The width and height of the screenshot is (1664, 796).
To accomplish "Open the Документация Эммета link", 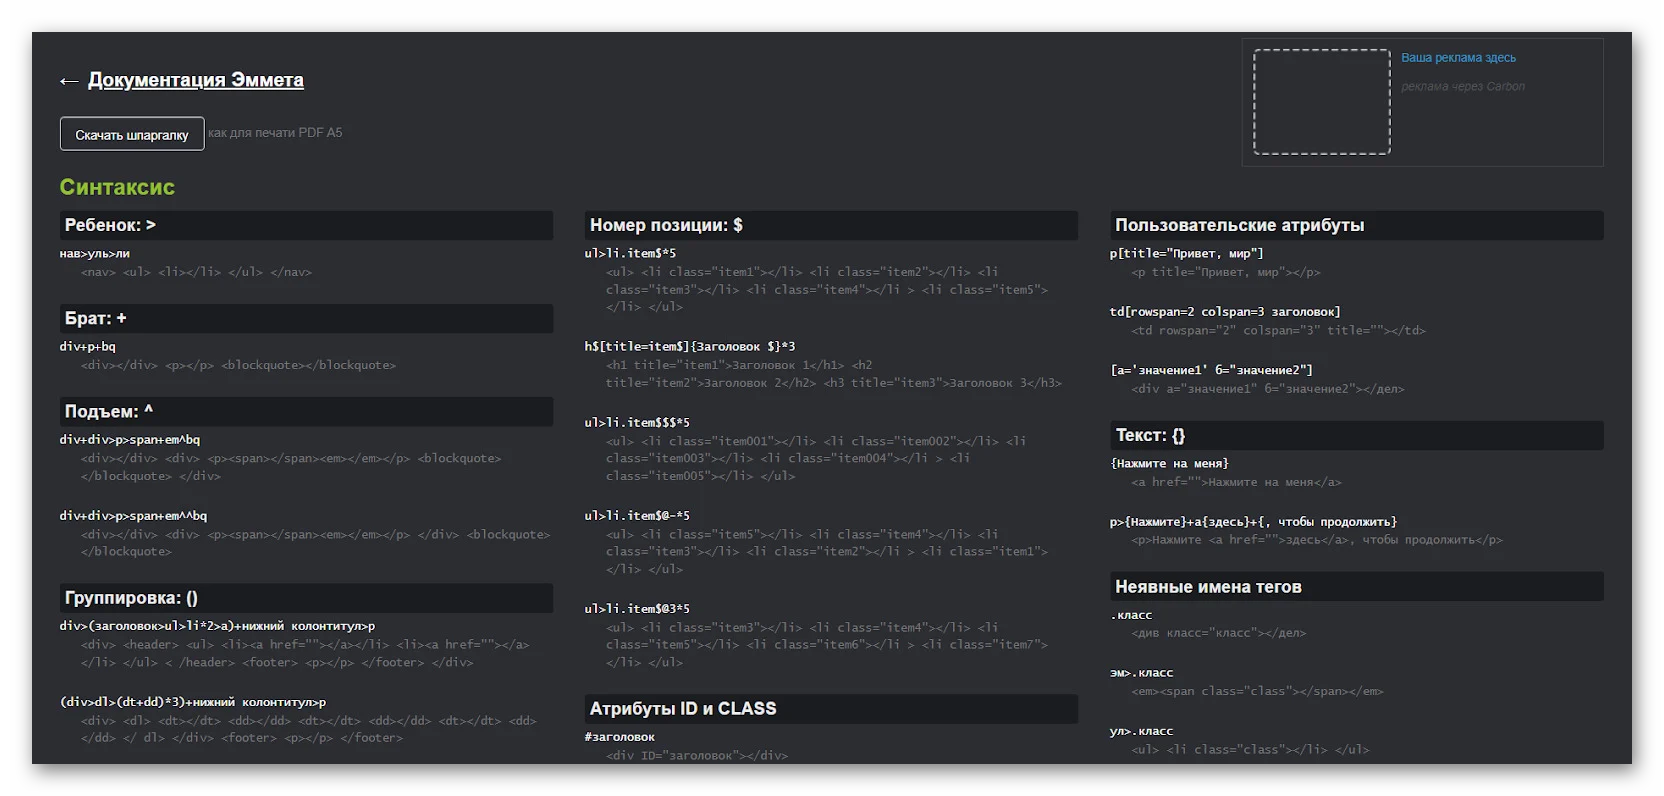I will click(196, 80).
